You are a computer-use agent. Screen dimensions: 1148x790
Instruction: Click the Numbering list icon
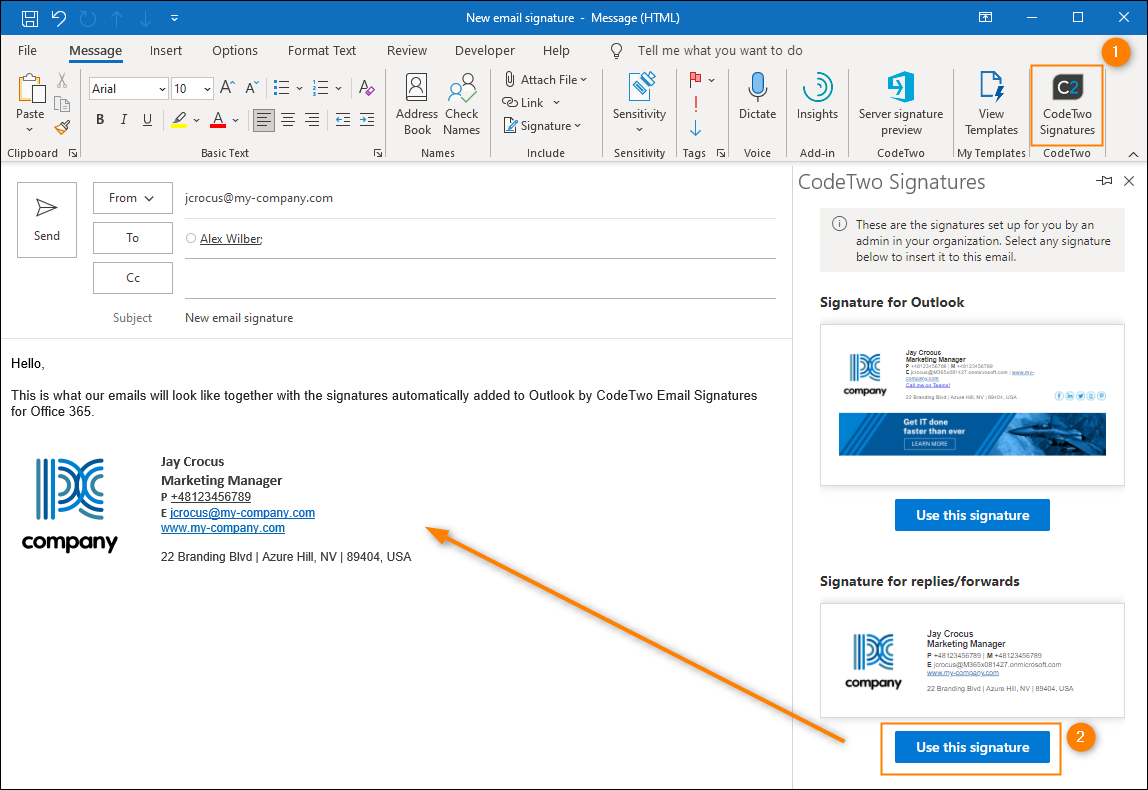(321, 88)
